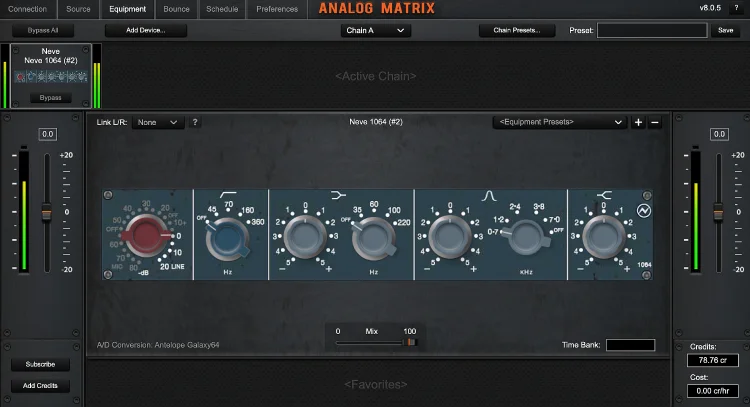Click the minus icon beside Equipment Presets

[x=655, y=122]
